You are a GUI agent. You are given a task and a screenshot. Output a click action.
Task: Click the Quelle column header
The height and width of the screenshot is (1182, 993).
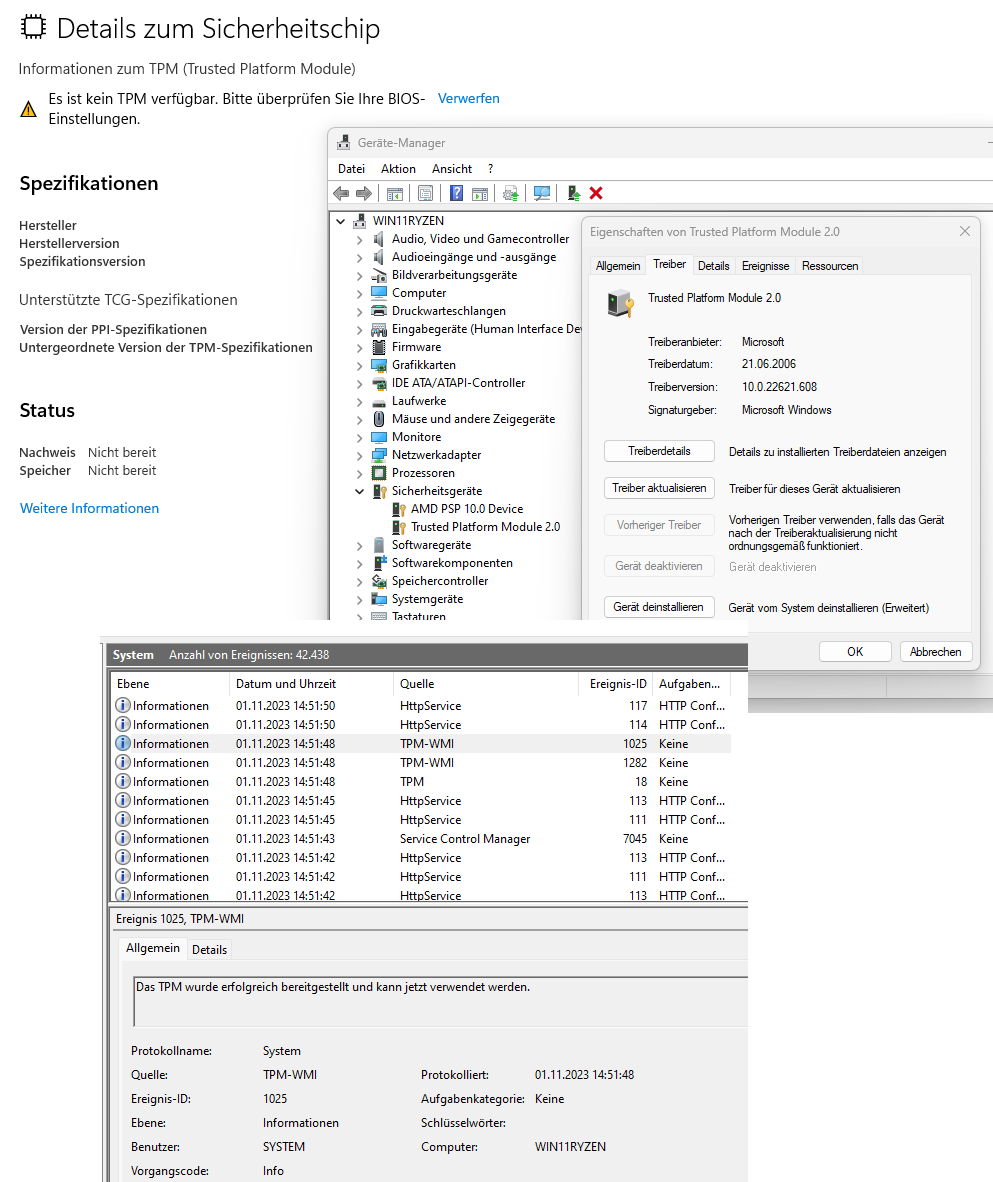click(x=486, y=684)
